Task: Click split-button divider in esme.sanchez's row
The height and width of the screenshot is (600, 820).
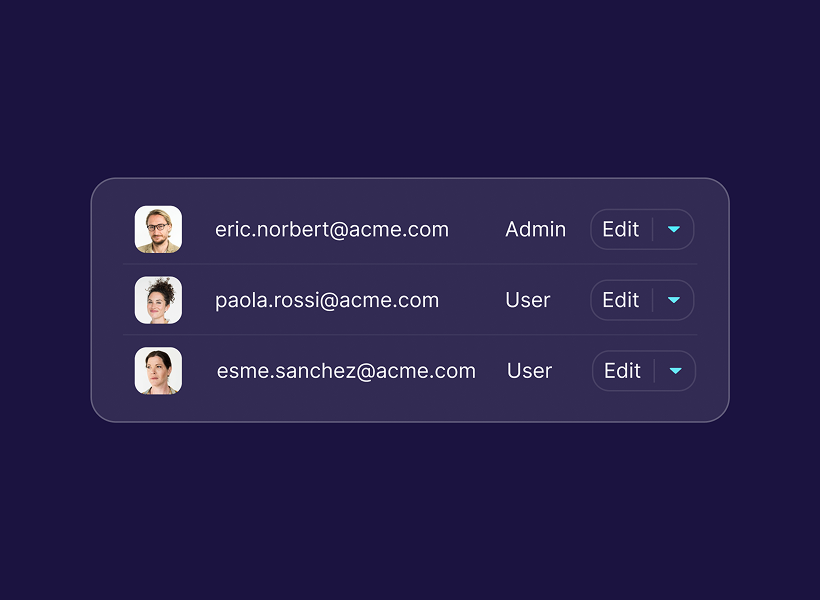Action: (x=655, y=371)
